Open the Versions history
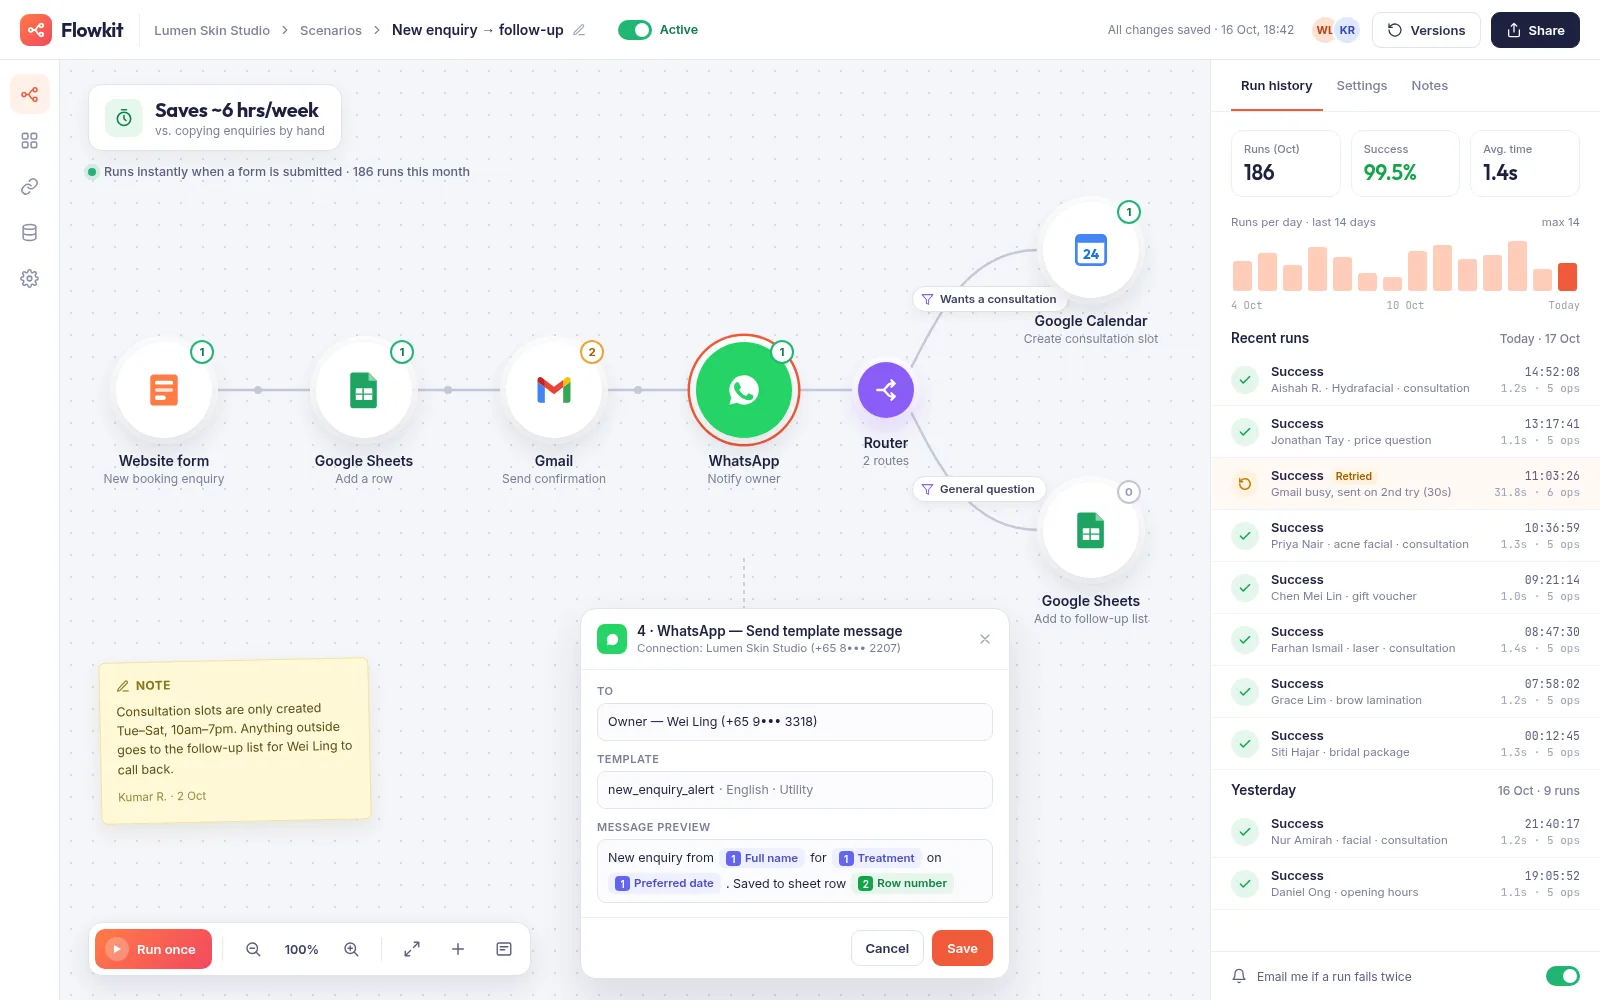 click(1426, 30)
